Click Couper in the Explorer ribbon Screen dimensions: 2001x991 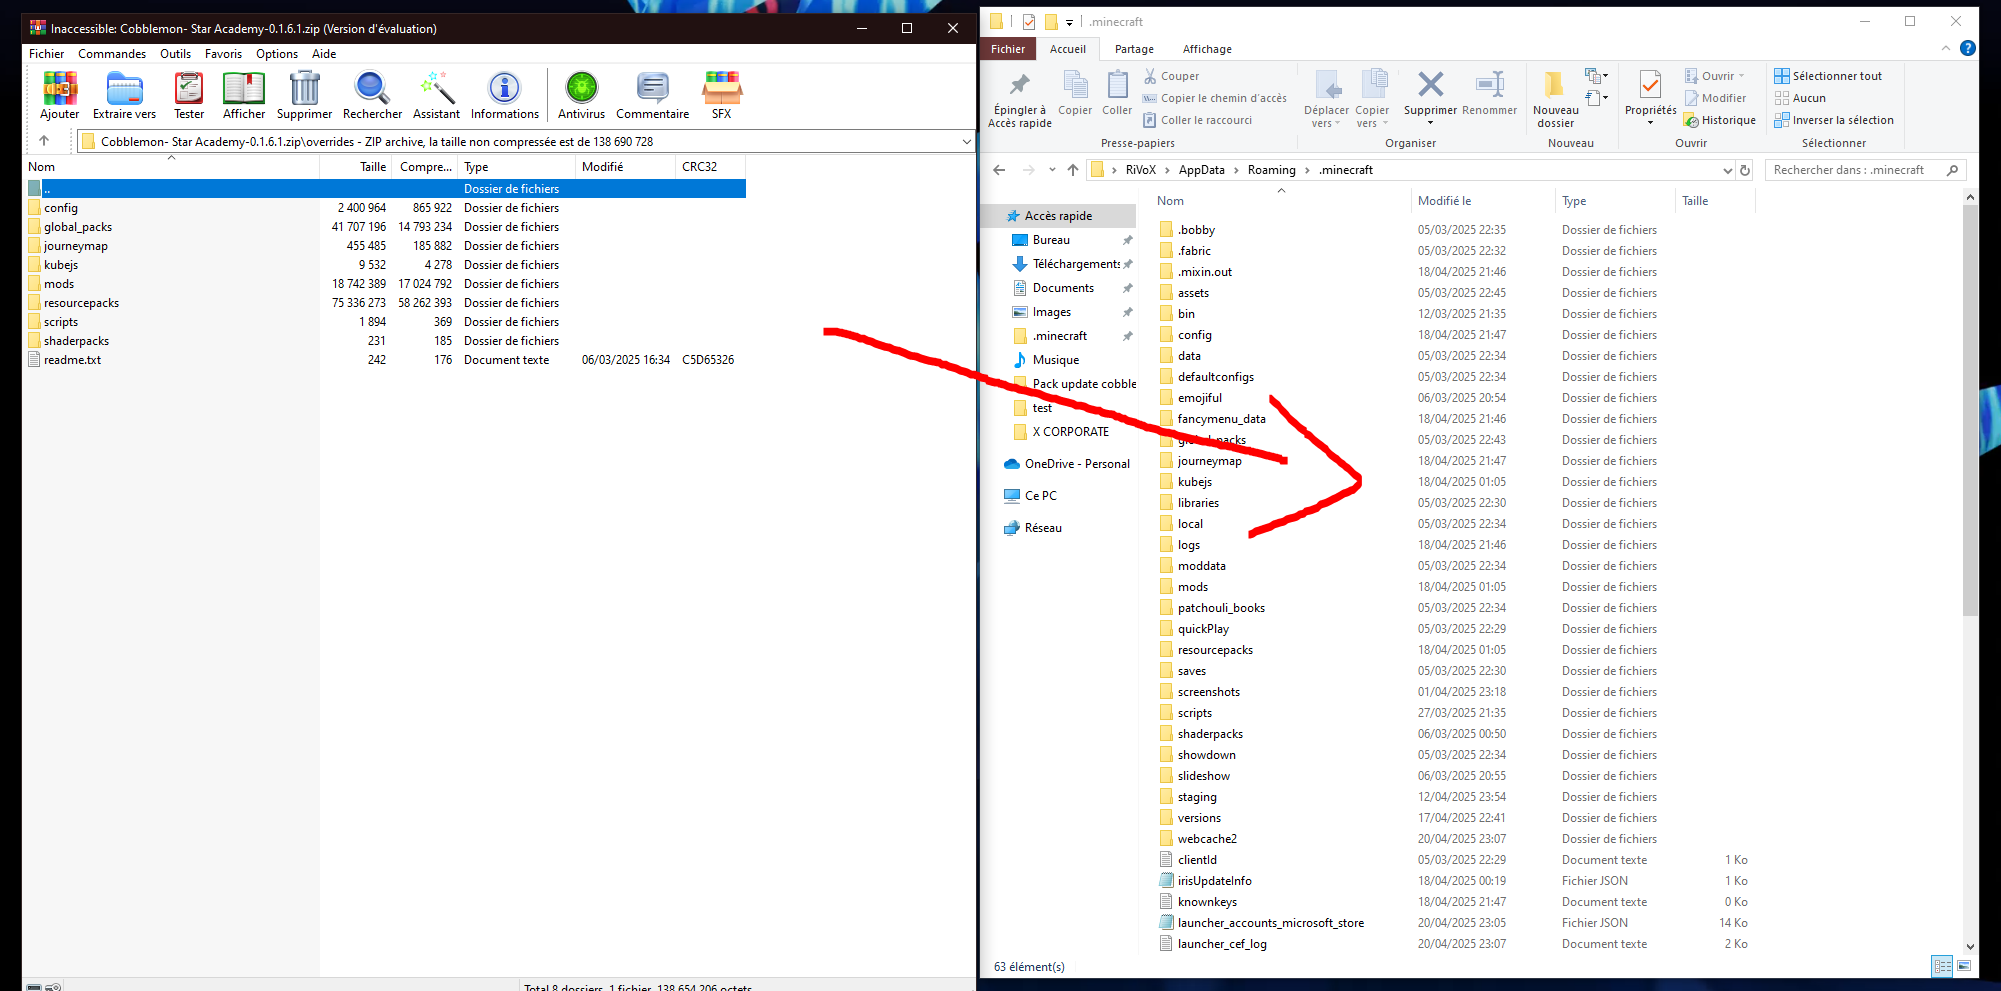coord(1171,76)
